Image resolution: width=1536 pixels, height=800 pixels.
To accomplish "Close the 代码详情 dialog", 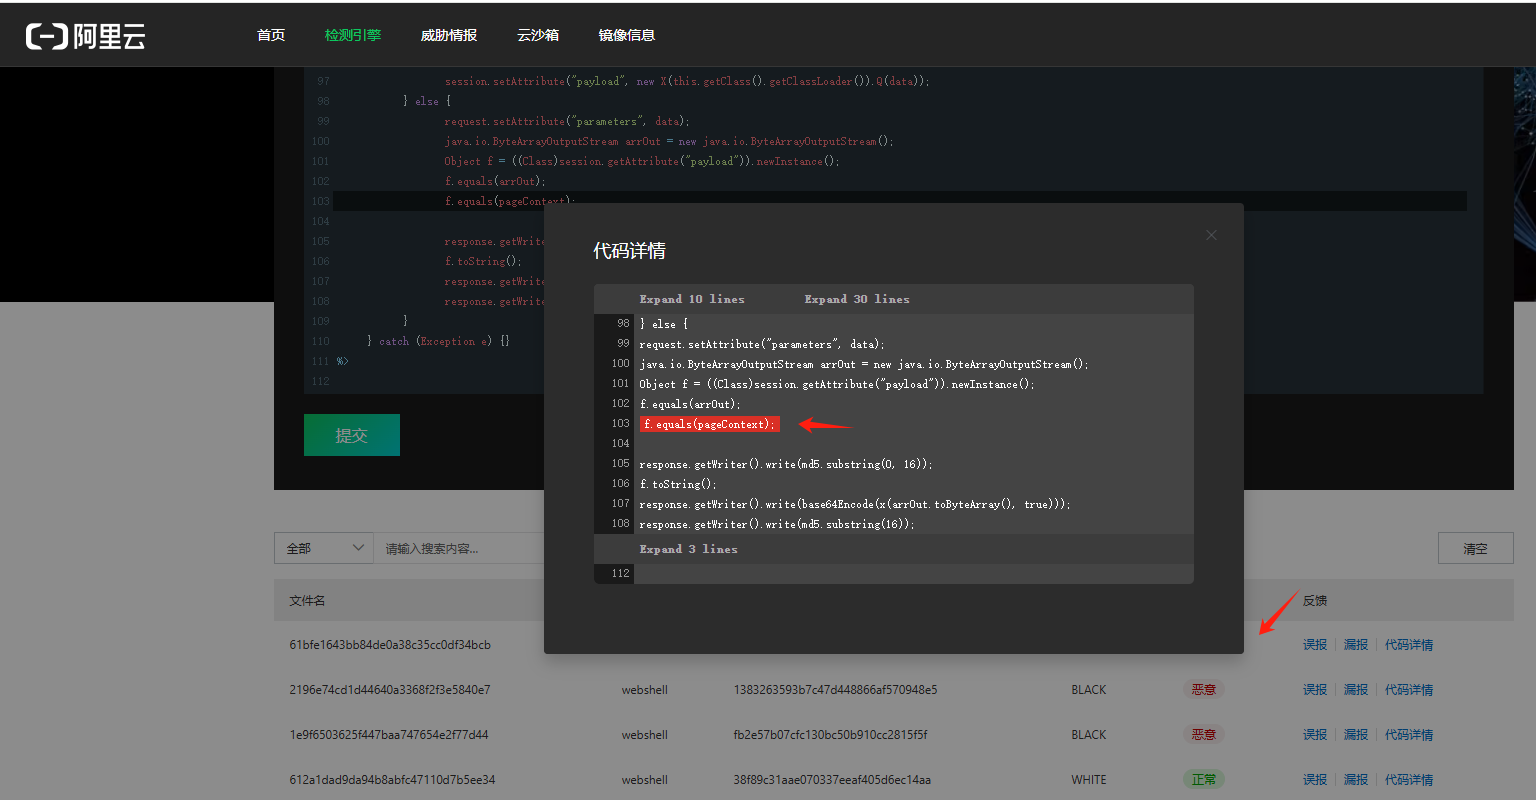I will coord(1211,235).
